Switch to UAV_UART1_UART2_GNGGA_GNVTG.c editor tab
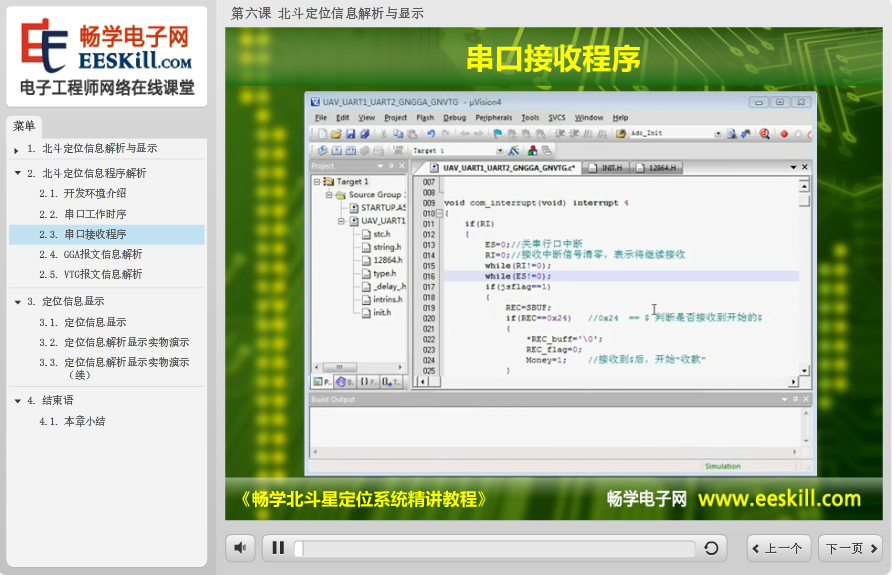 click(503, 168)
